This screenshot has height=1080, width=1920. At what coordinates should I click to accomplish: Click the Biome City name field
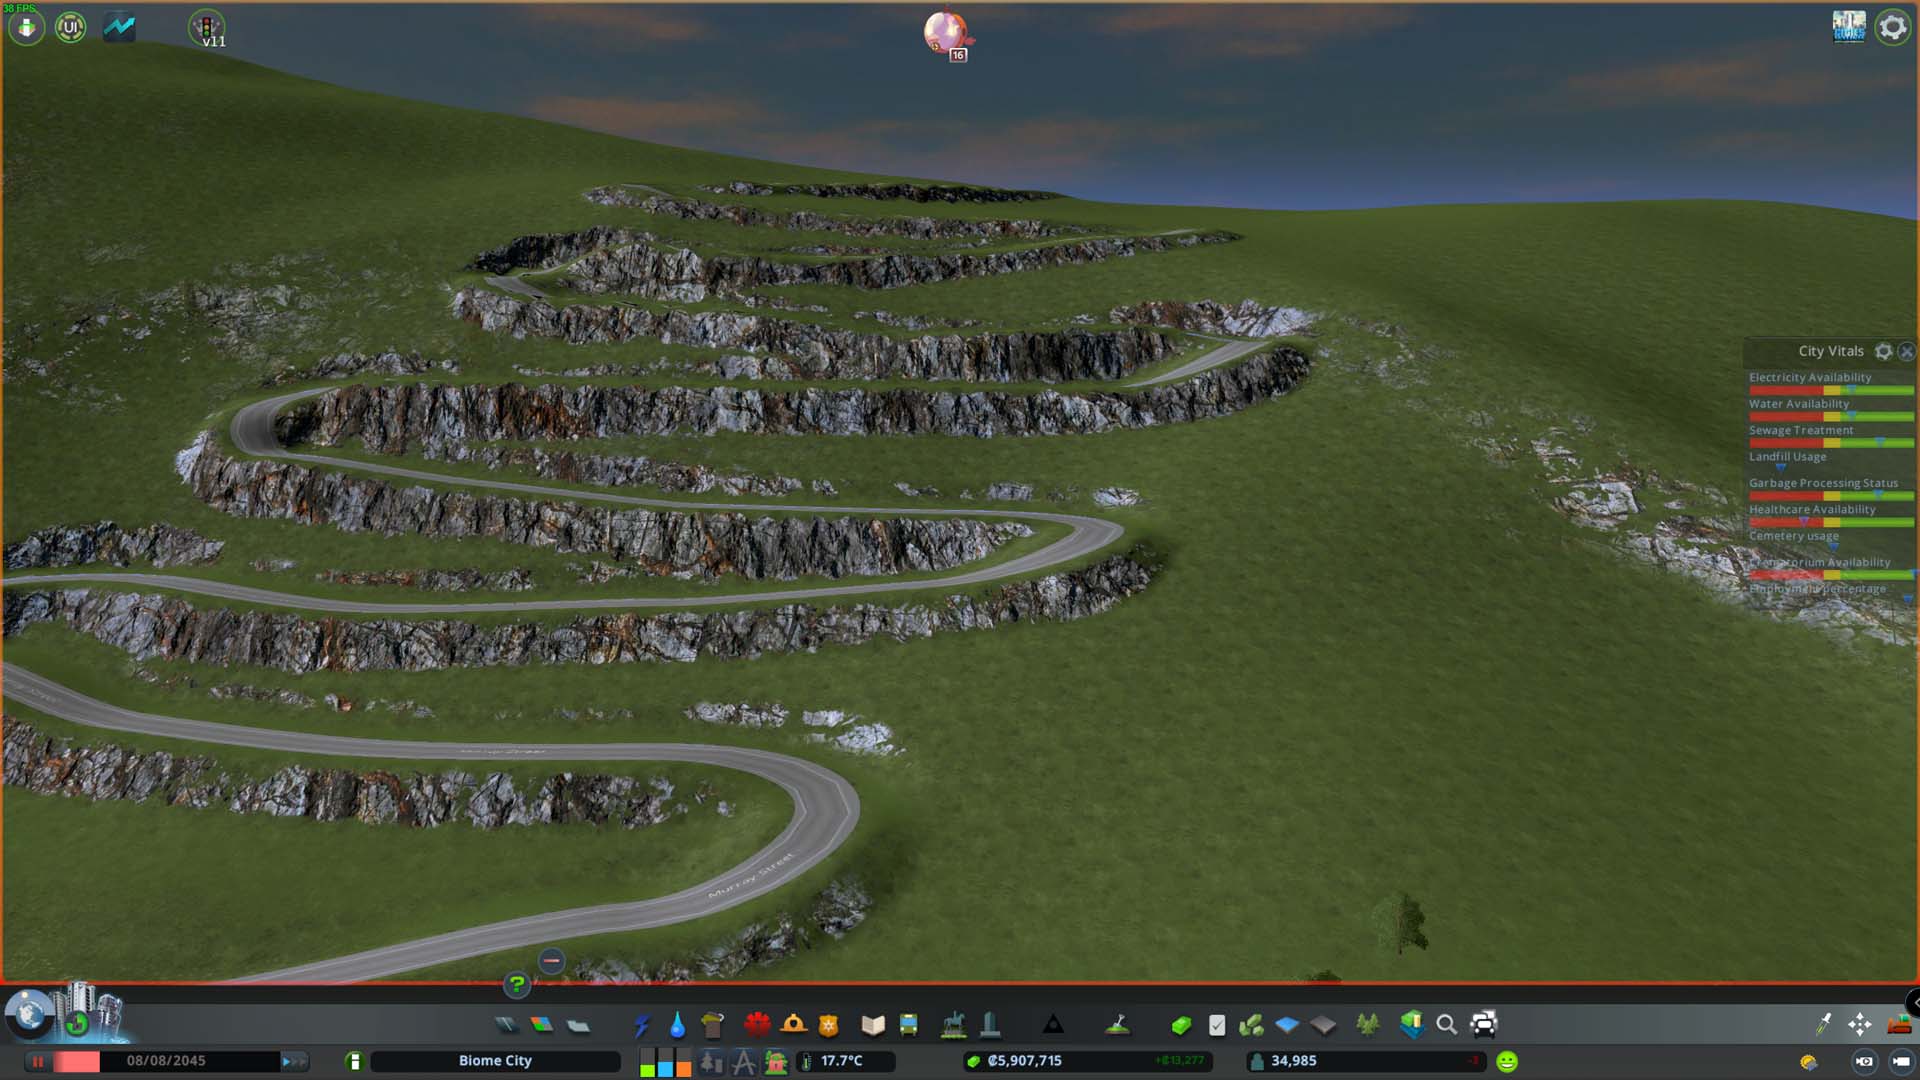(x=495, y=1061)
